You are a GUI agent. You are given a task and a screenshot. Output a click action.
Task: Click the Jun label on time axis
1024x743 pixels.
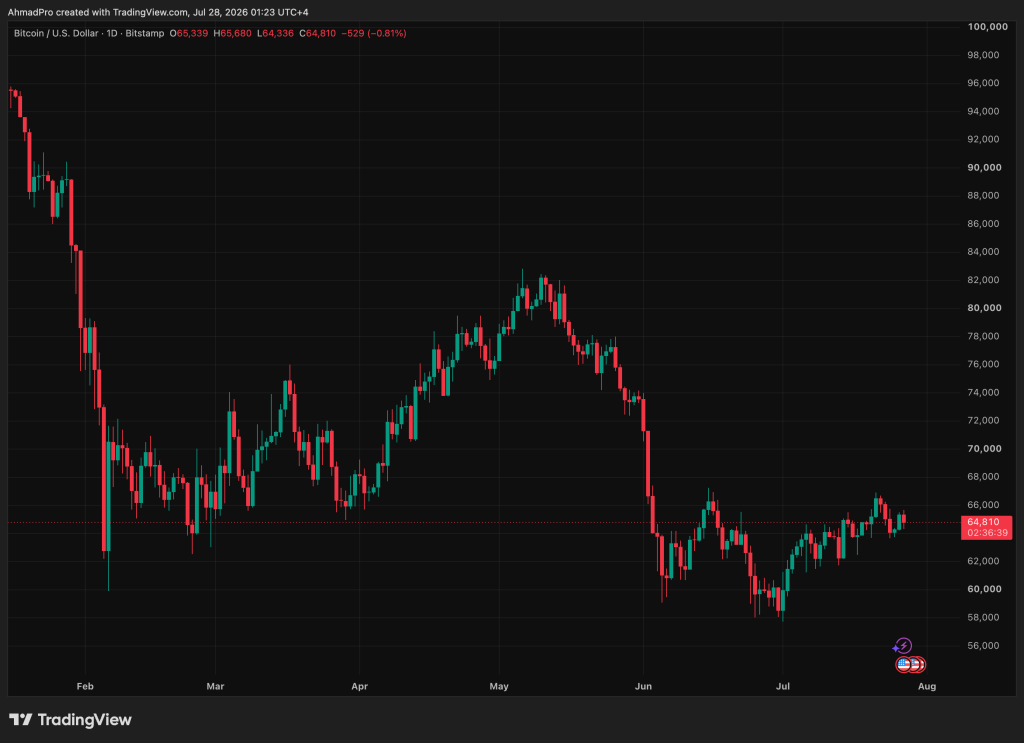(643, 686)
